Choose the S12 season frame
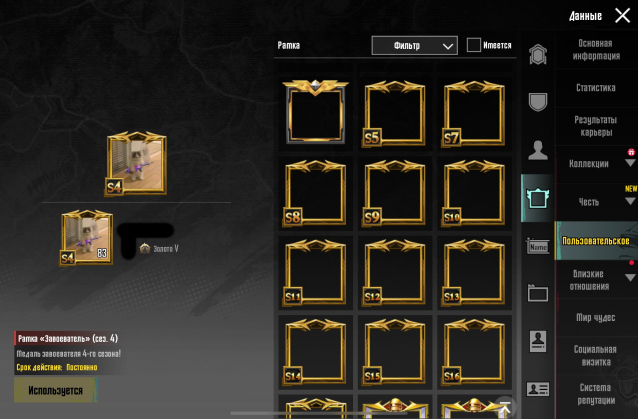Viewport: 638px width, 419px height. click(394, 272)
